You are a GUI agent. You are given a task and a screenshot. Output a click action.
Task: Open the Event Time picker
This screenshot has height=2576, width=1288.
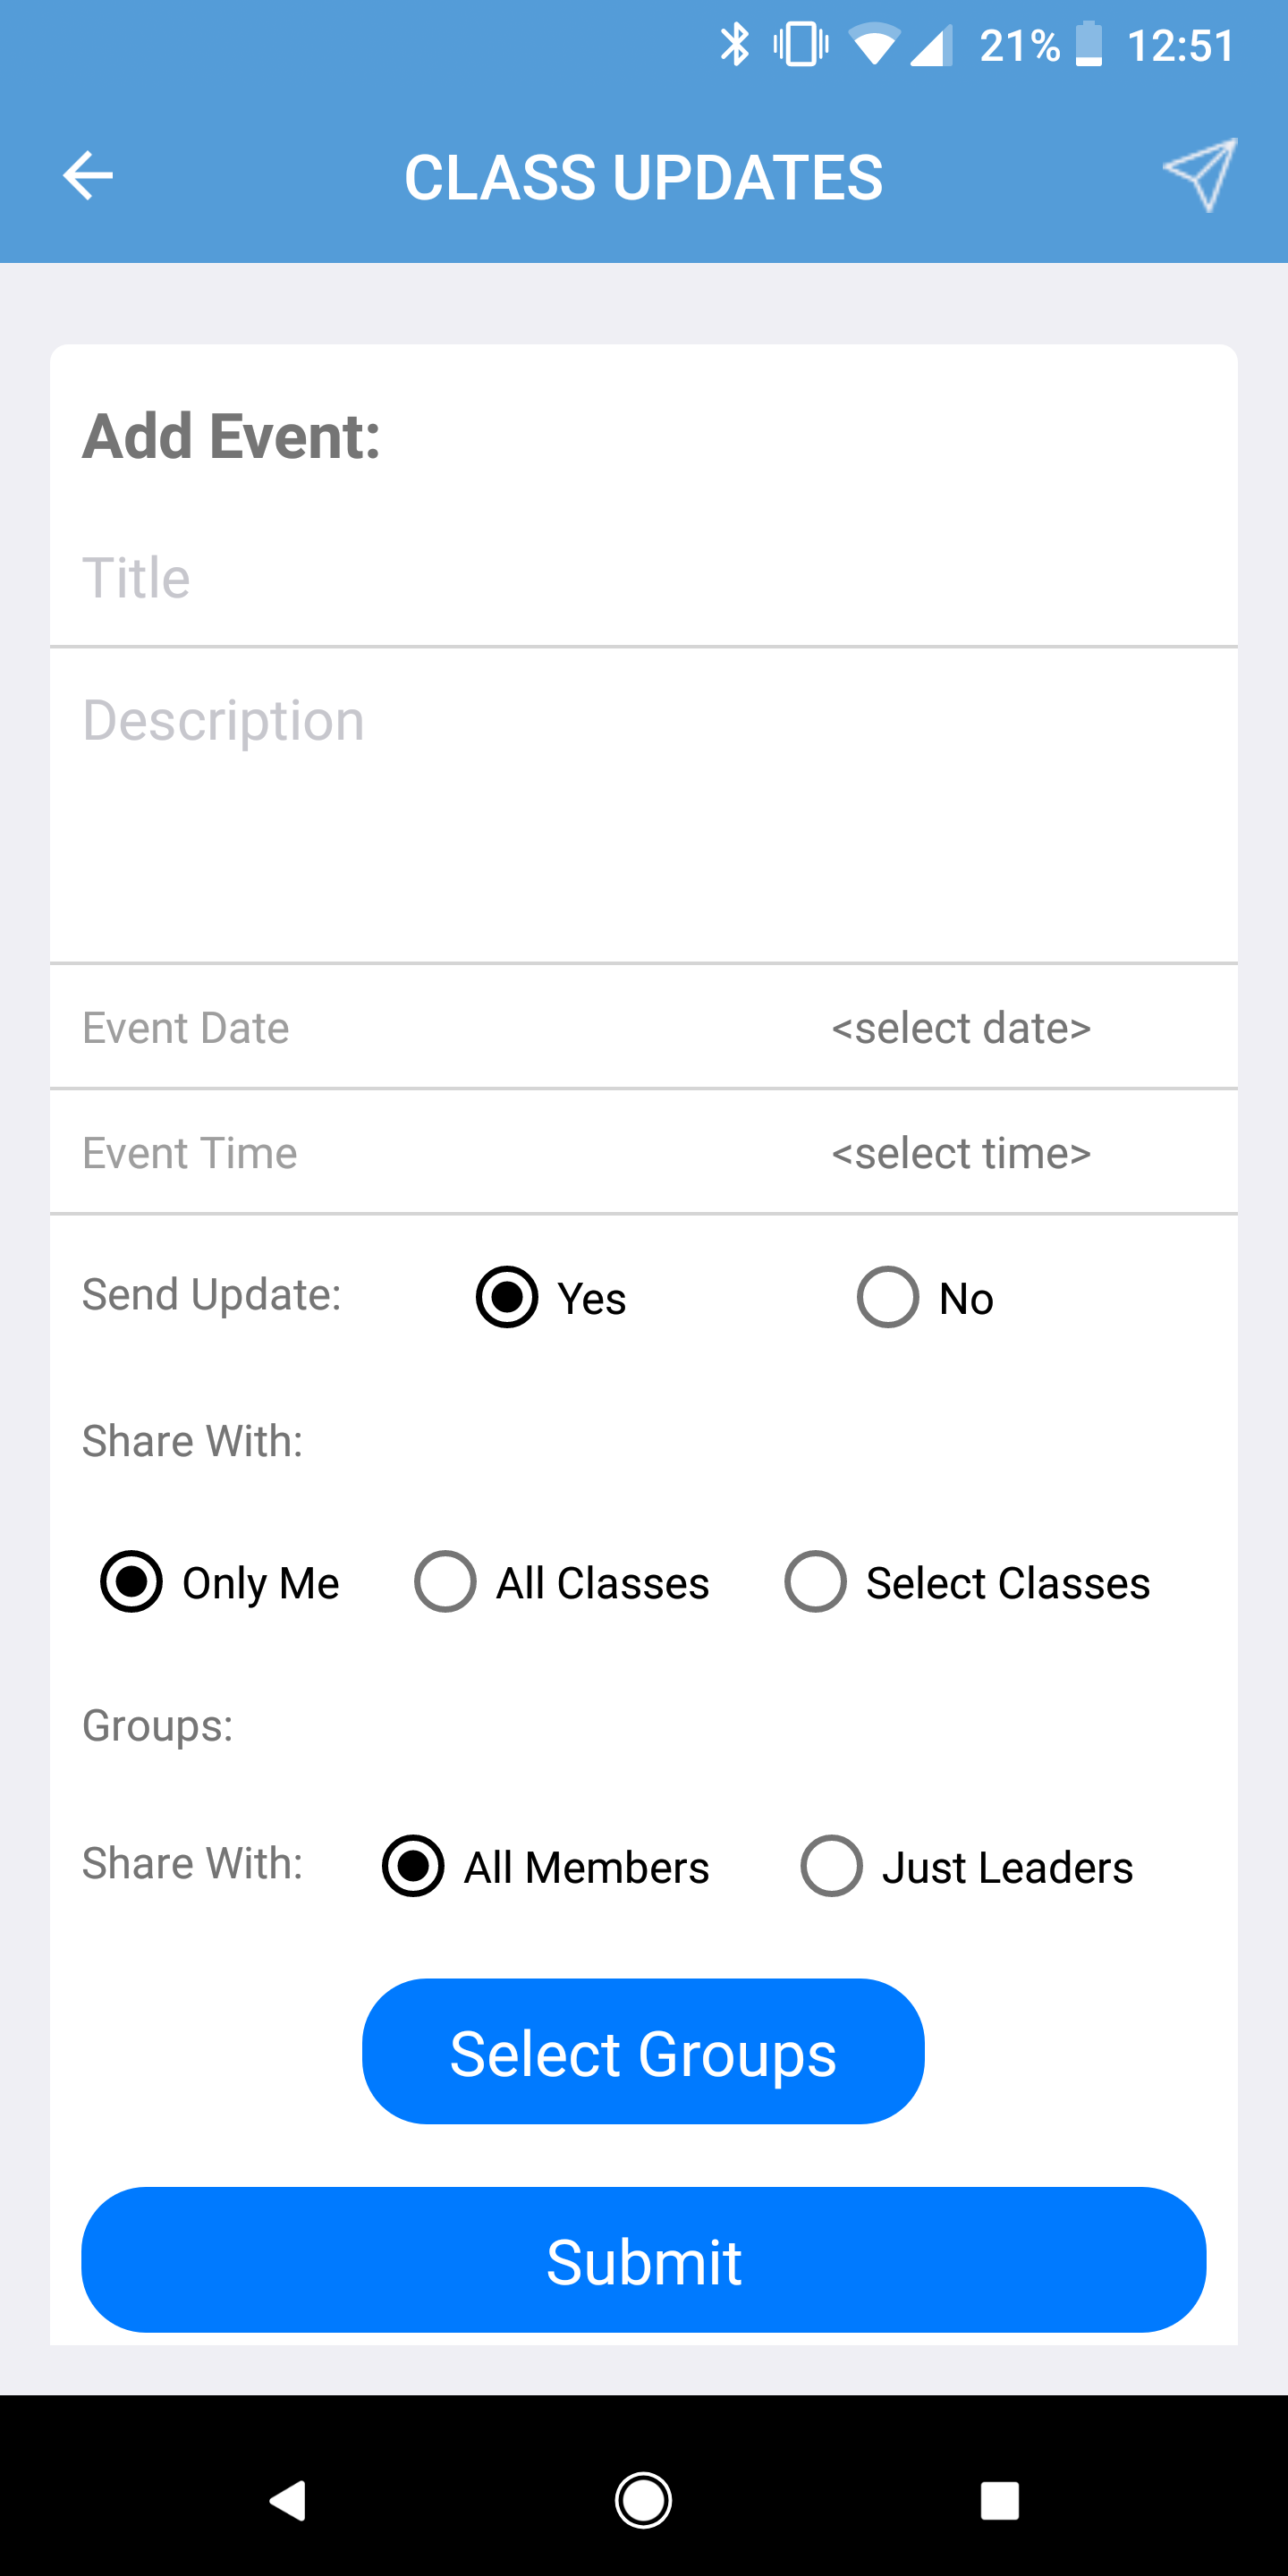960,1153
